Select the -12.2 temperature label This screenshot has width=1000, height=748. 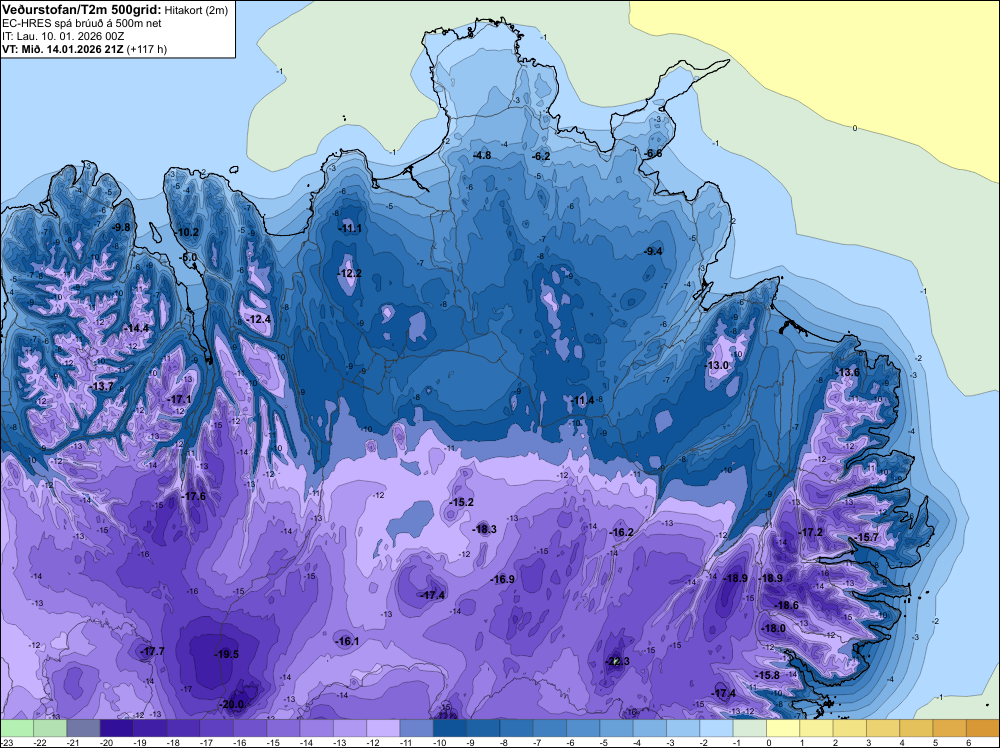pos(349,273)
